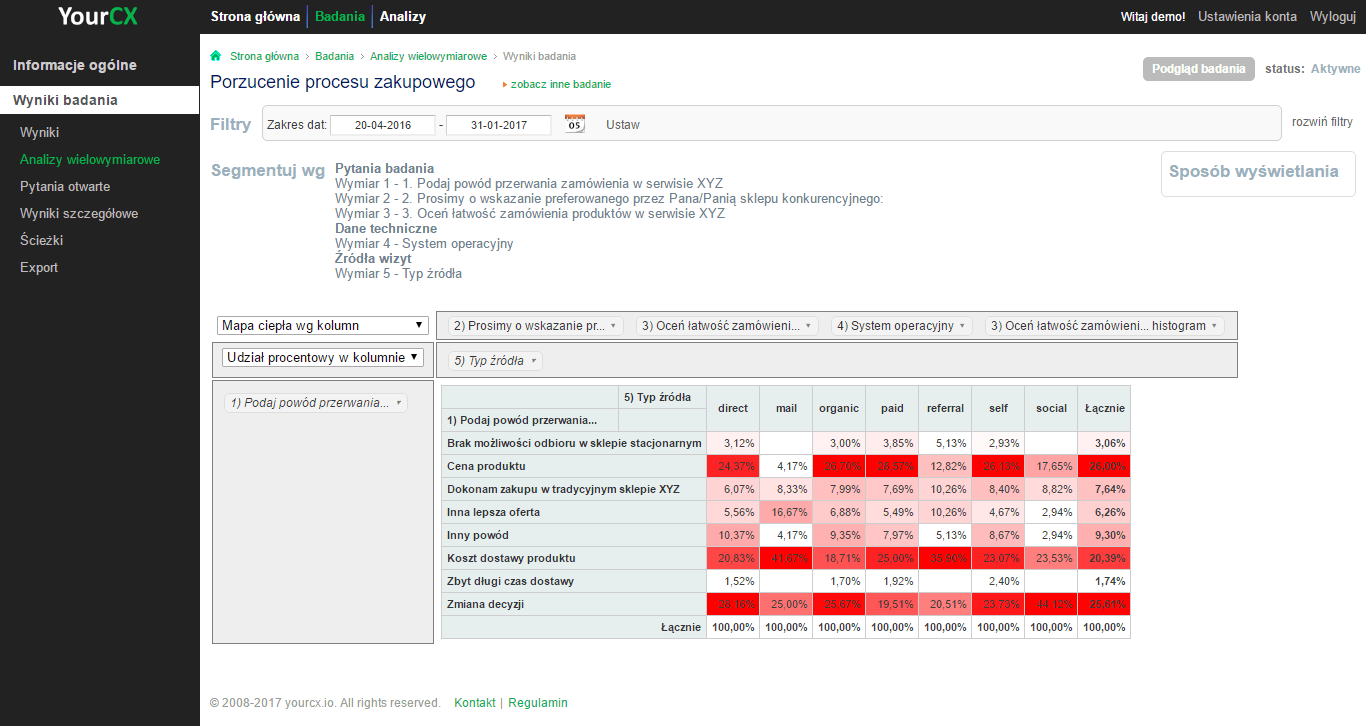Expand the '4) System operacyjny' dimension chip
1366x726 pixels.
(903, 326)
